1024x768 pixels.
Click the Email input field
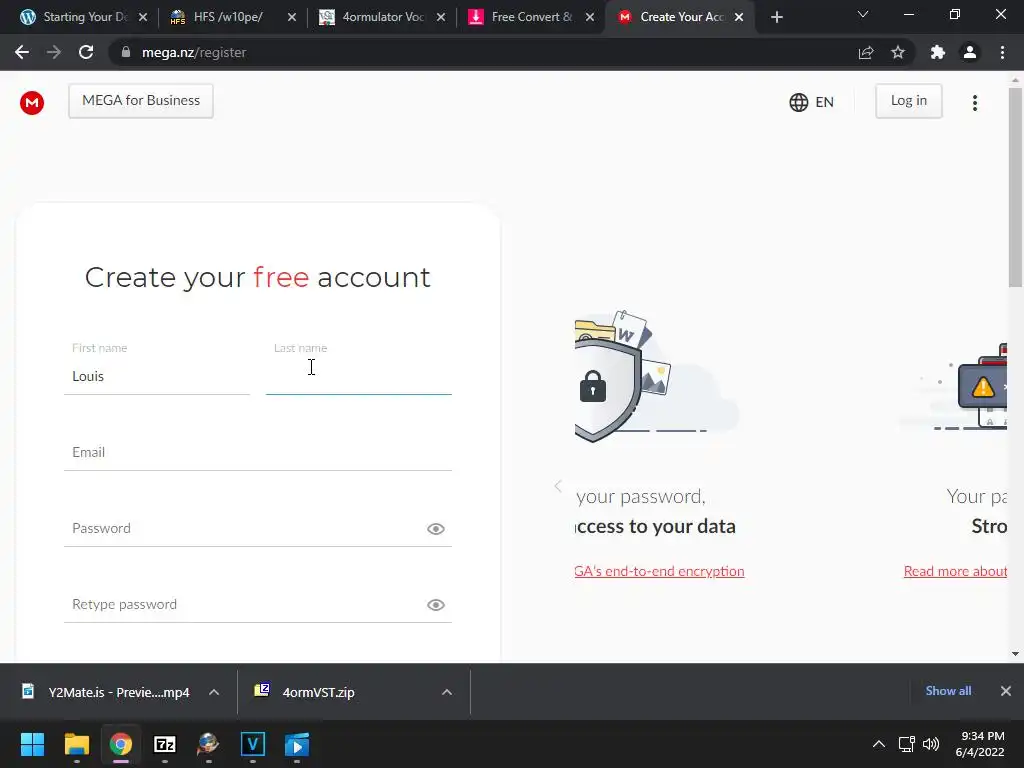(258, 452)
